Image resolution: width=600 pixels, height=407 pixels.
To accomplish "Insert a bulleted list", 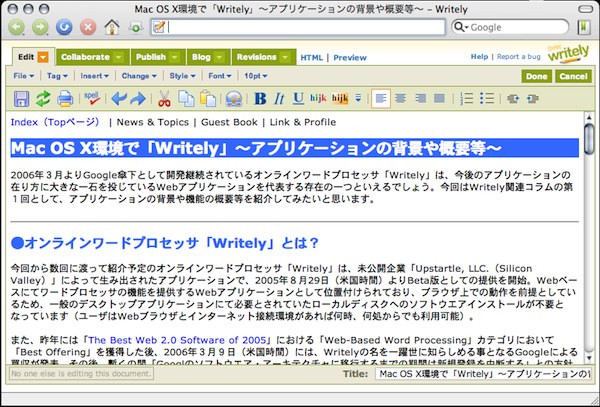I will [487, 99].
